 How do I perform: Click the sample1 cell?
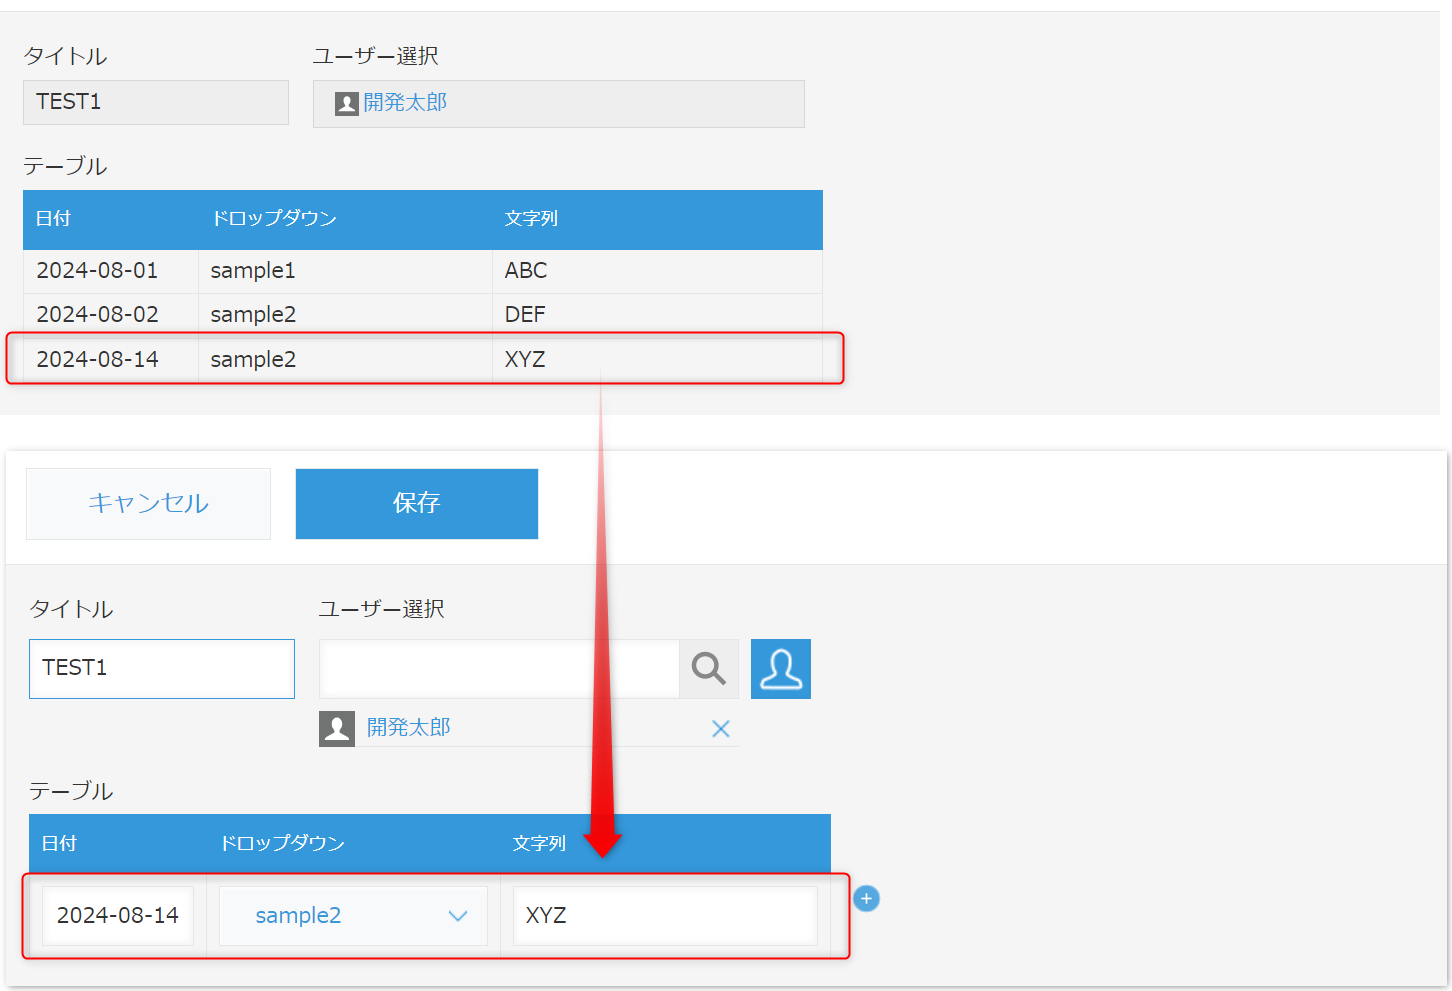click(345, 271)
